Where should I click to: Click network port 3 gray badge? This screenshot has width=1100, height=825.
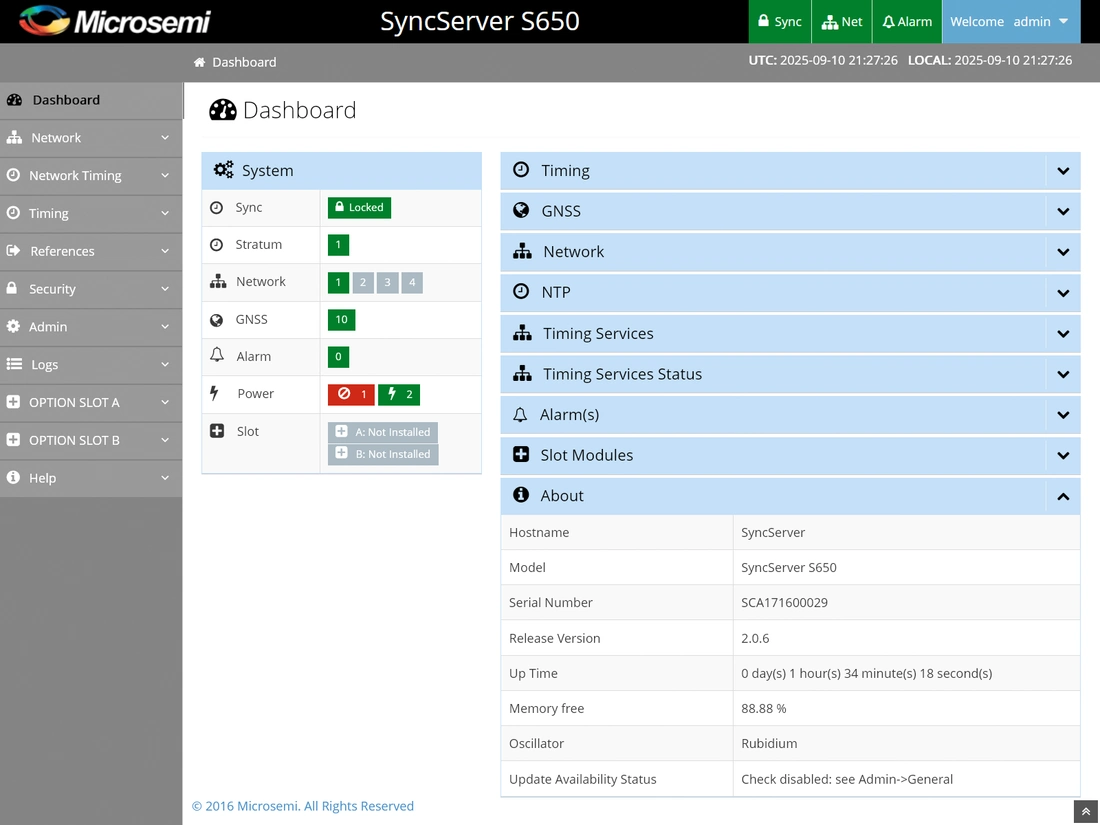(387, 282)
